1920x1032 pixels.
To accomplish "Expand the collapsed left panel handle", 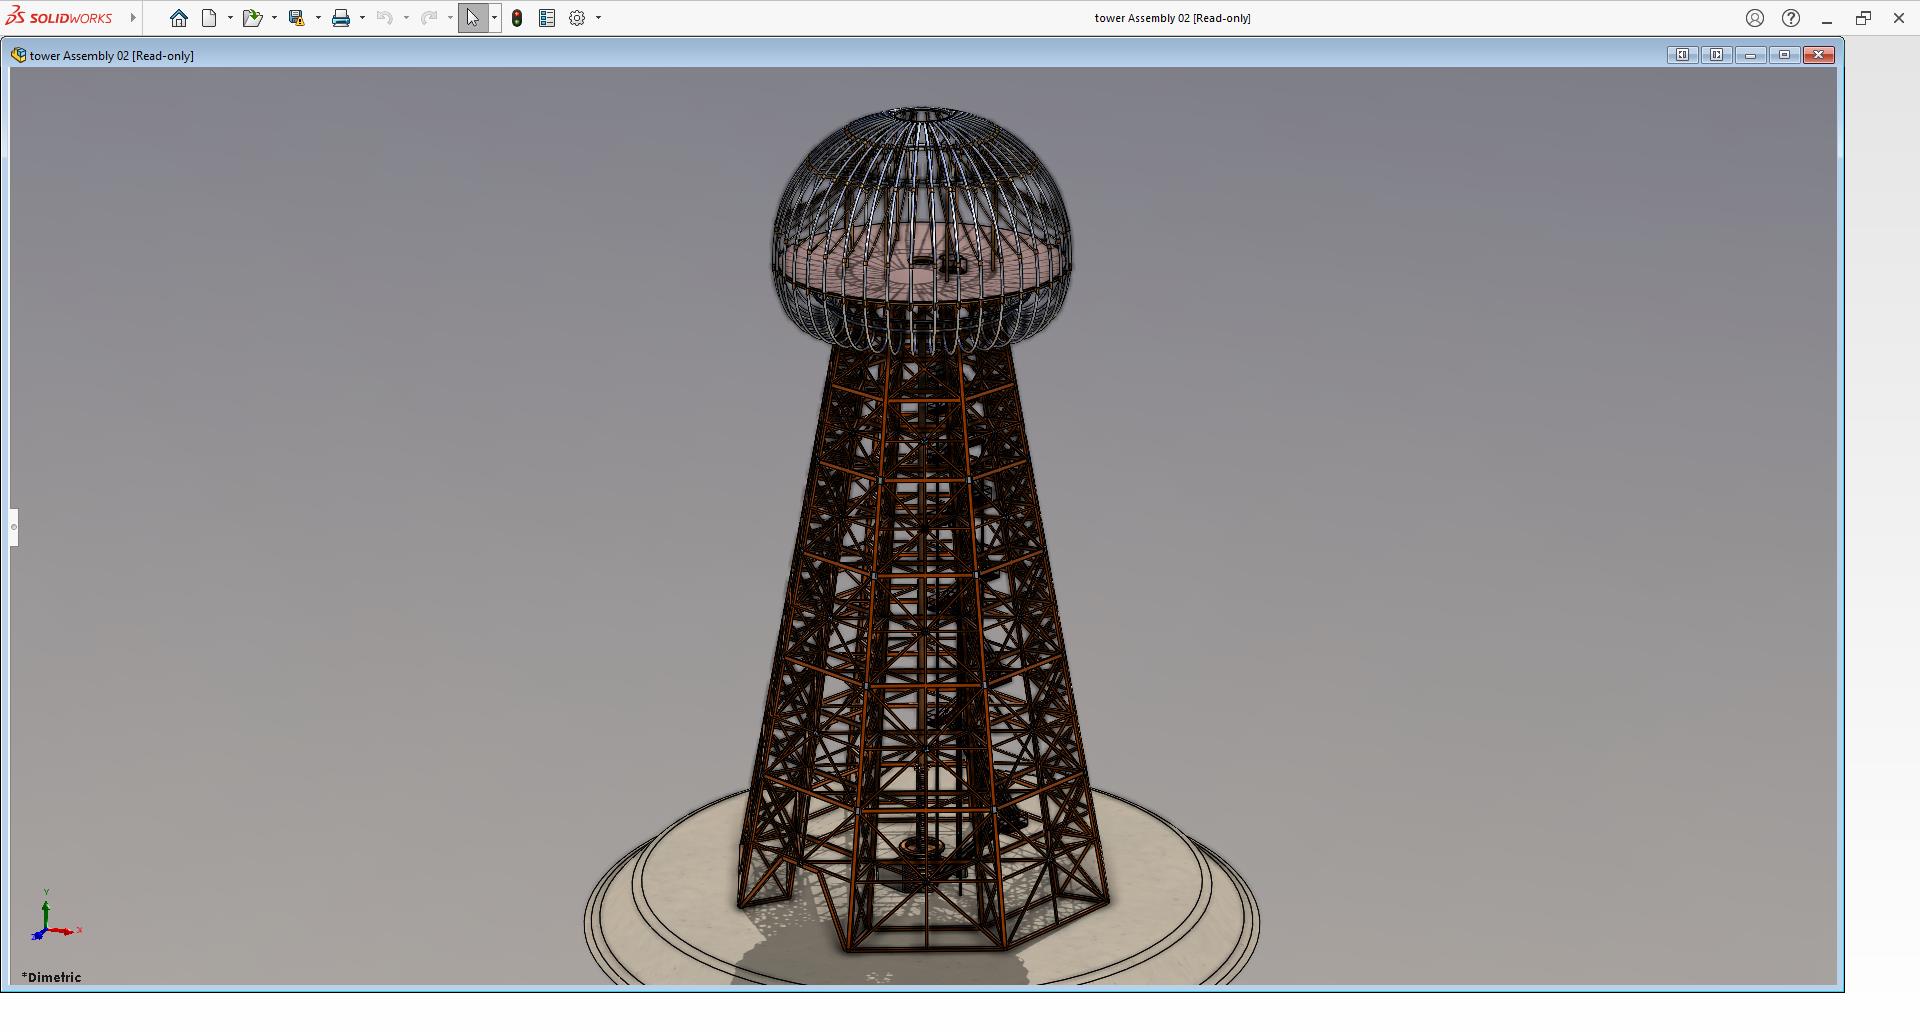I will click(14, 527).
